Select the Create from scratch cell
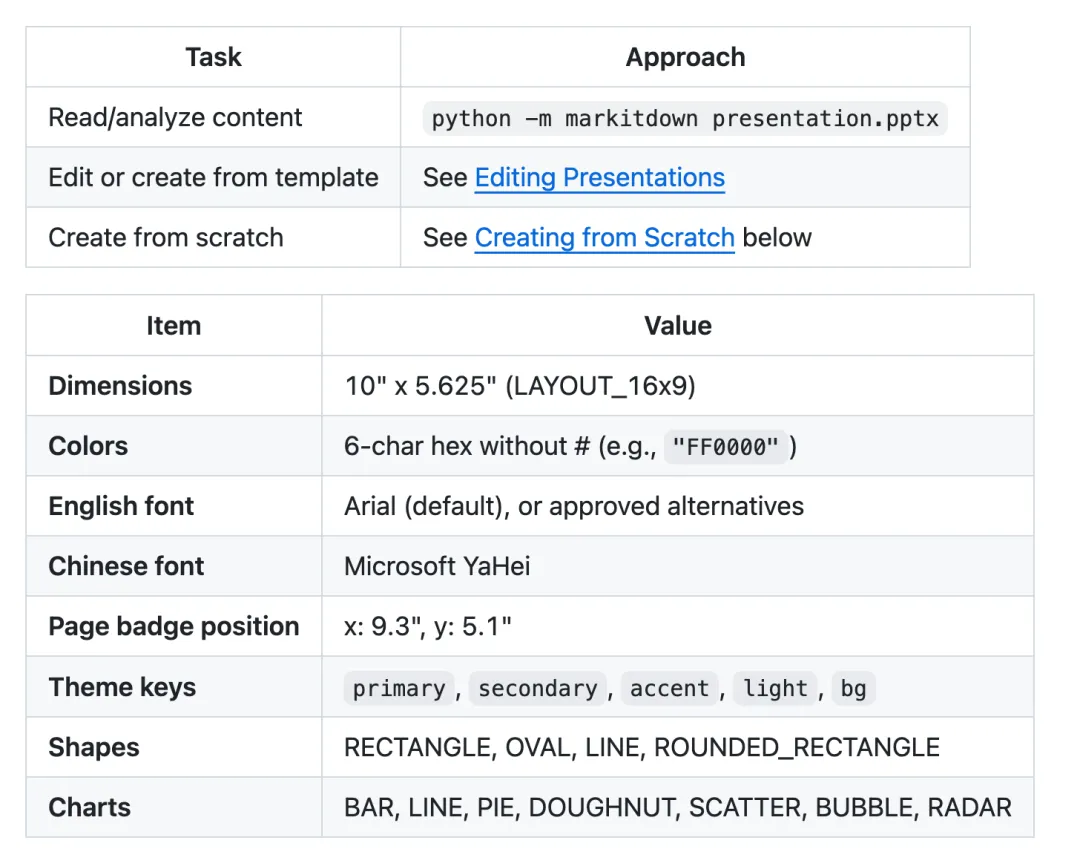The image size is (1080, 849). tap(214, 237)
